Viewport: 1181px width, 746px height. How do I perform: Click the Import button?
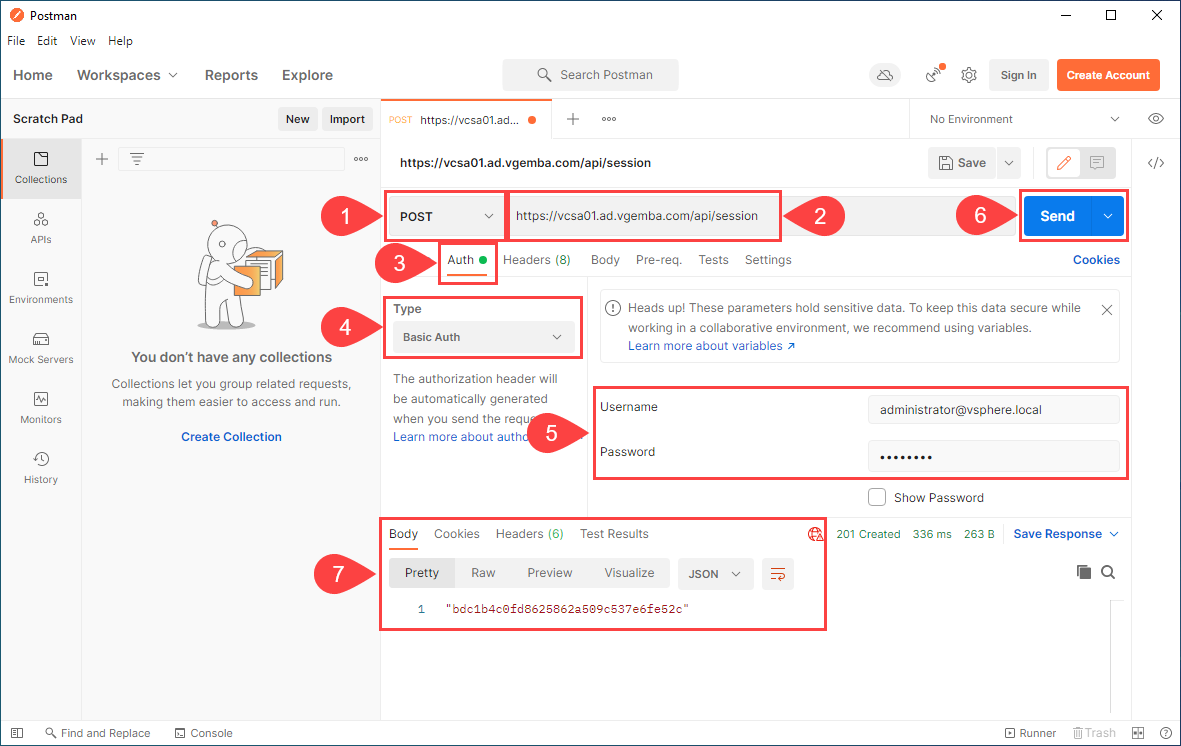(347, 119)
